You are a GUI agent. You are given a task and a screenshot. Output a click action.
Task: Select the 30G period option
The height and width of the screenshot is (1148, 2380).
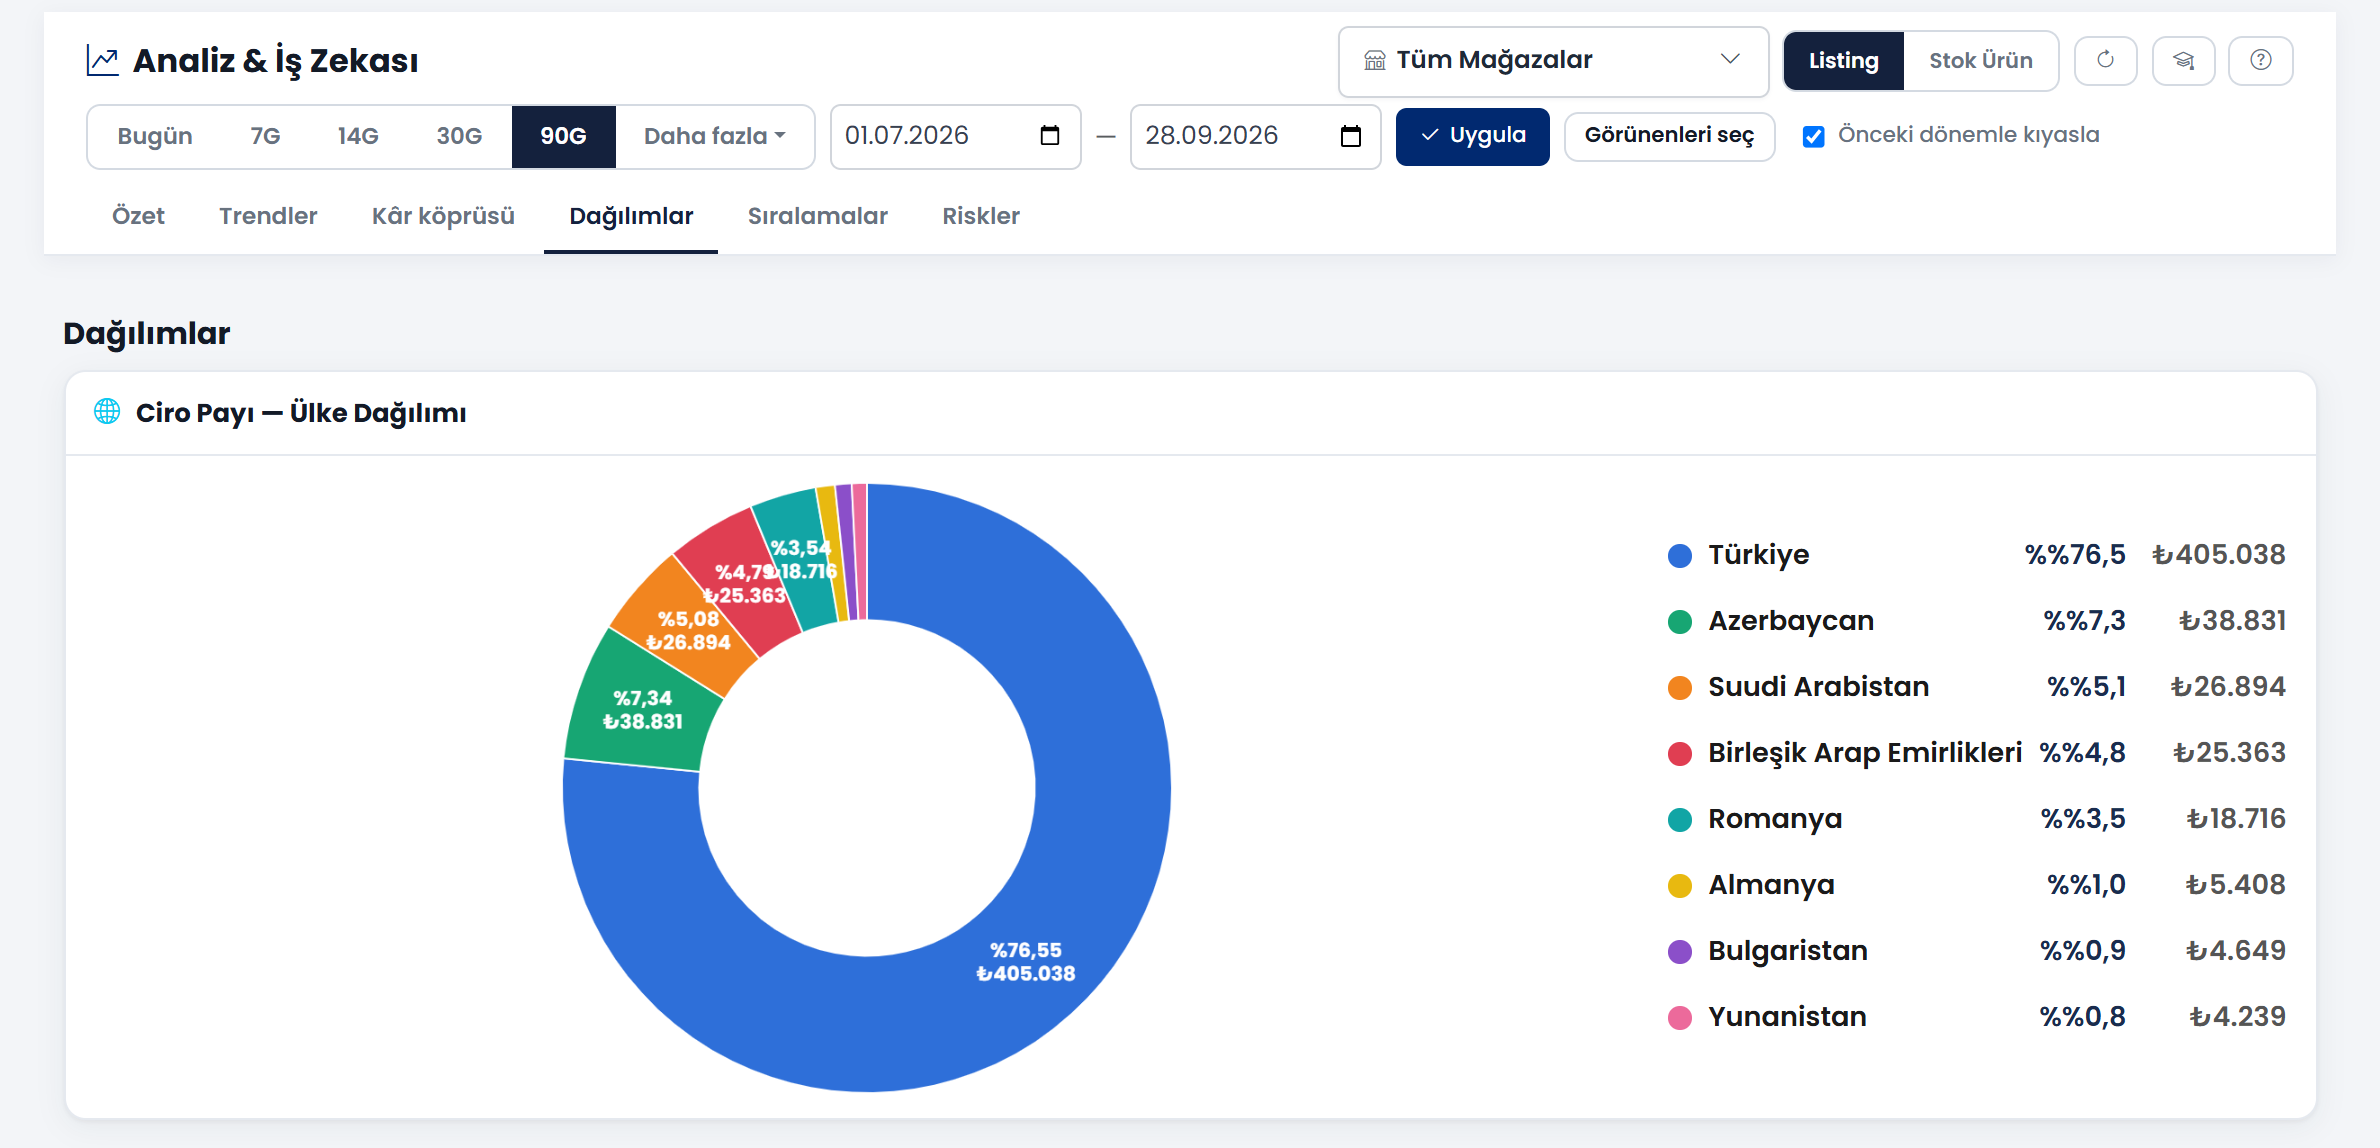coord(459,136)
